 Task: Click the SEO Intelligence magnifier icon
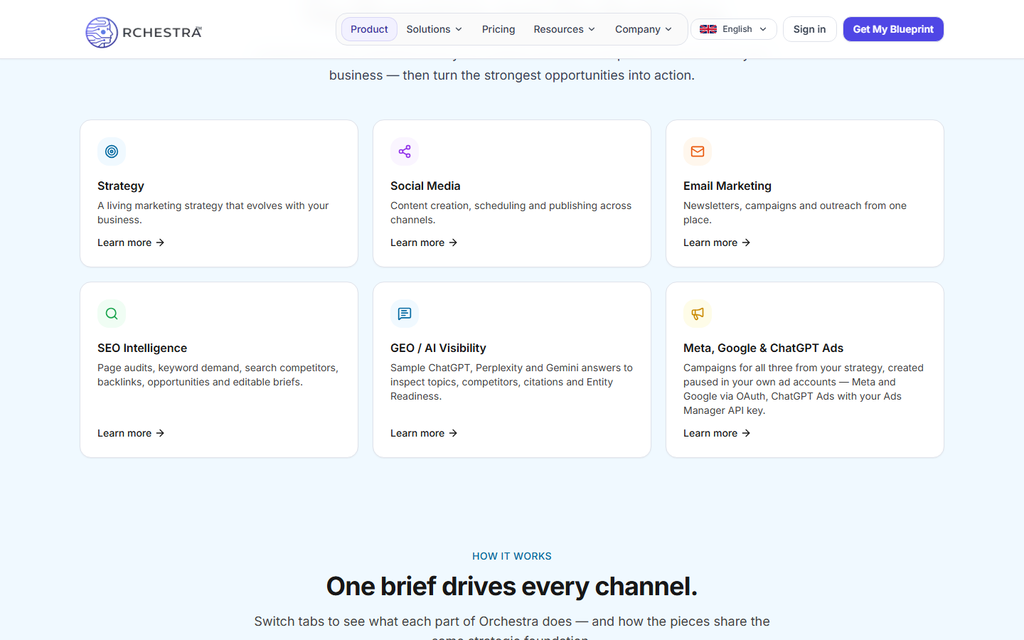click(x=112, y=313)
